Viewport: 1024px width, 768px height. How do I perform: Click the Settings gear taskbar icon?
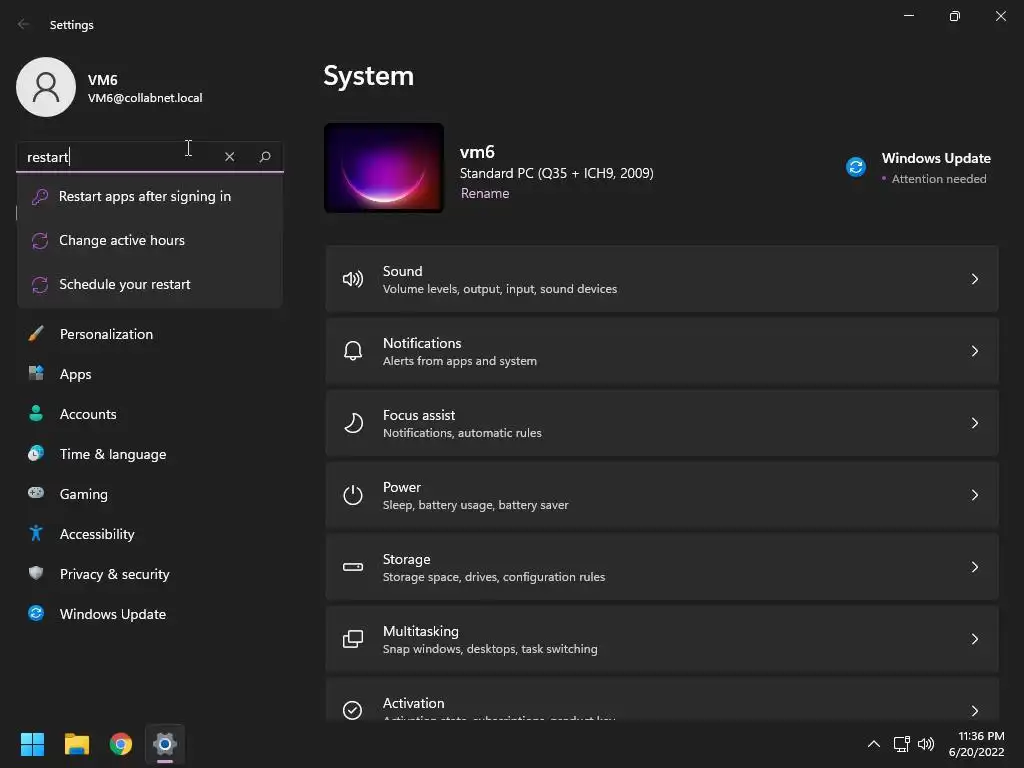165,744
